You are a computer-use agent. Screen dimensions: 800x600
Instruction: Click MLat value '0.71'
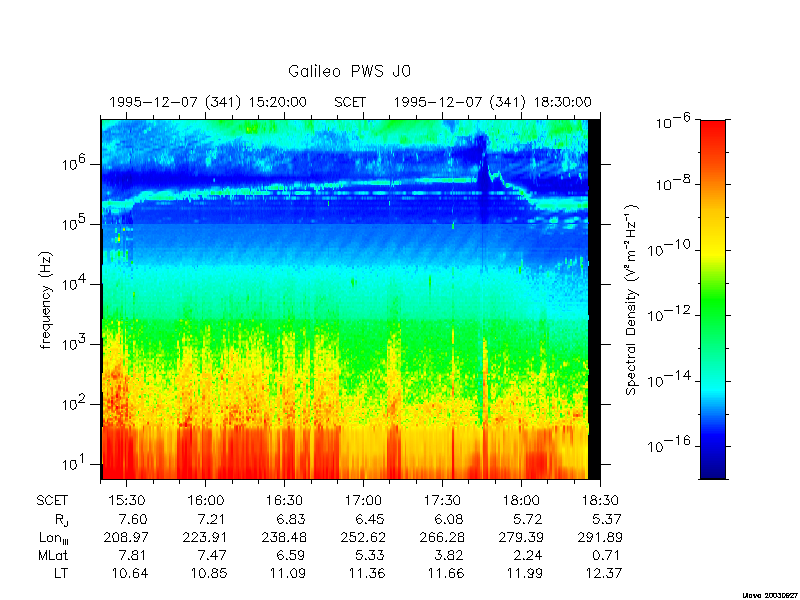click(606, 555)
